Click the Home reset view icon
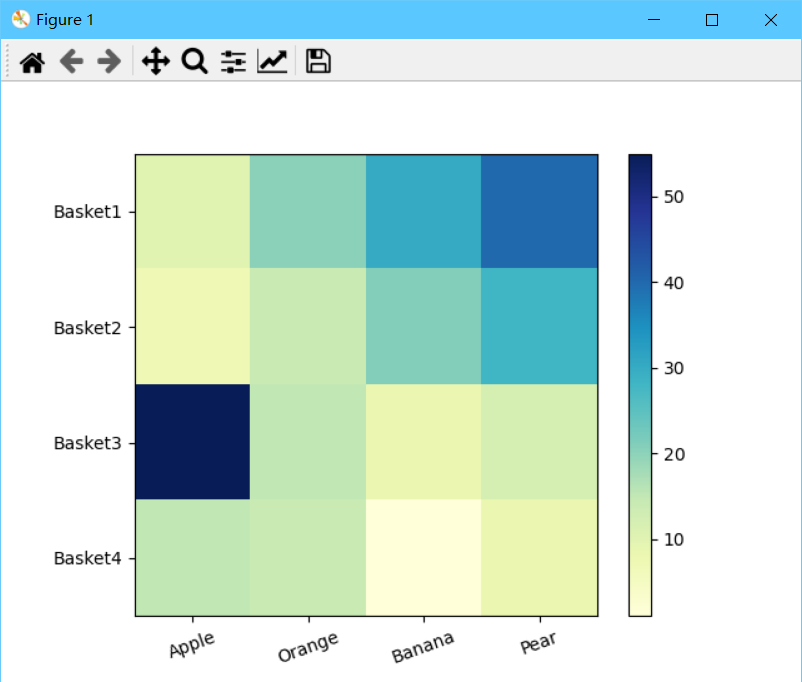The image size is (802, 682). coord(32,62)
